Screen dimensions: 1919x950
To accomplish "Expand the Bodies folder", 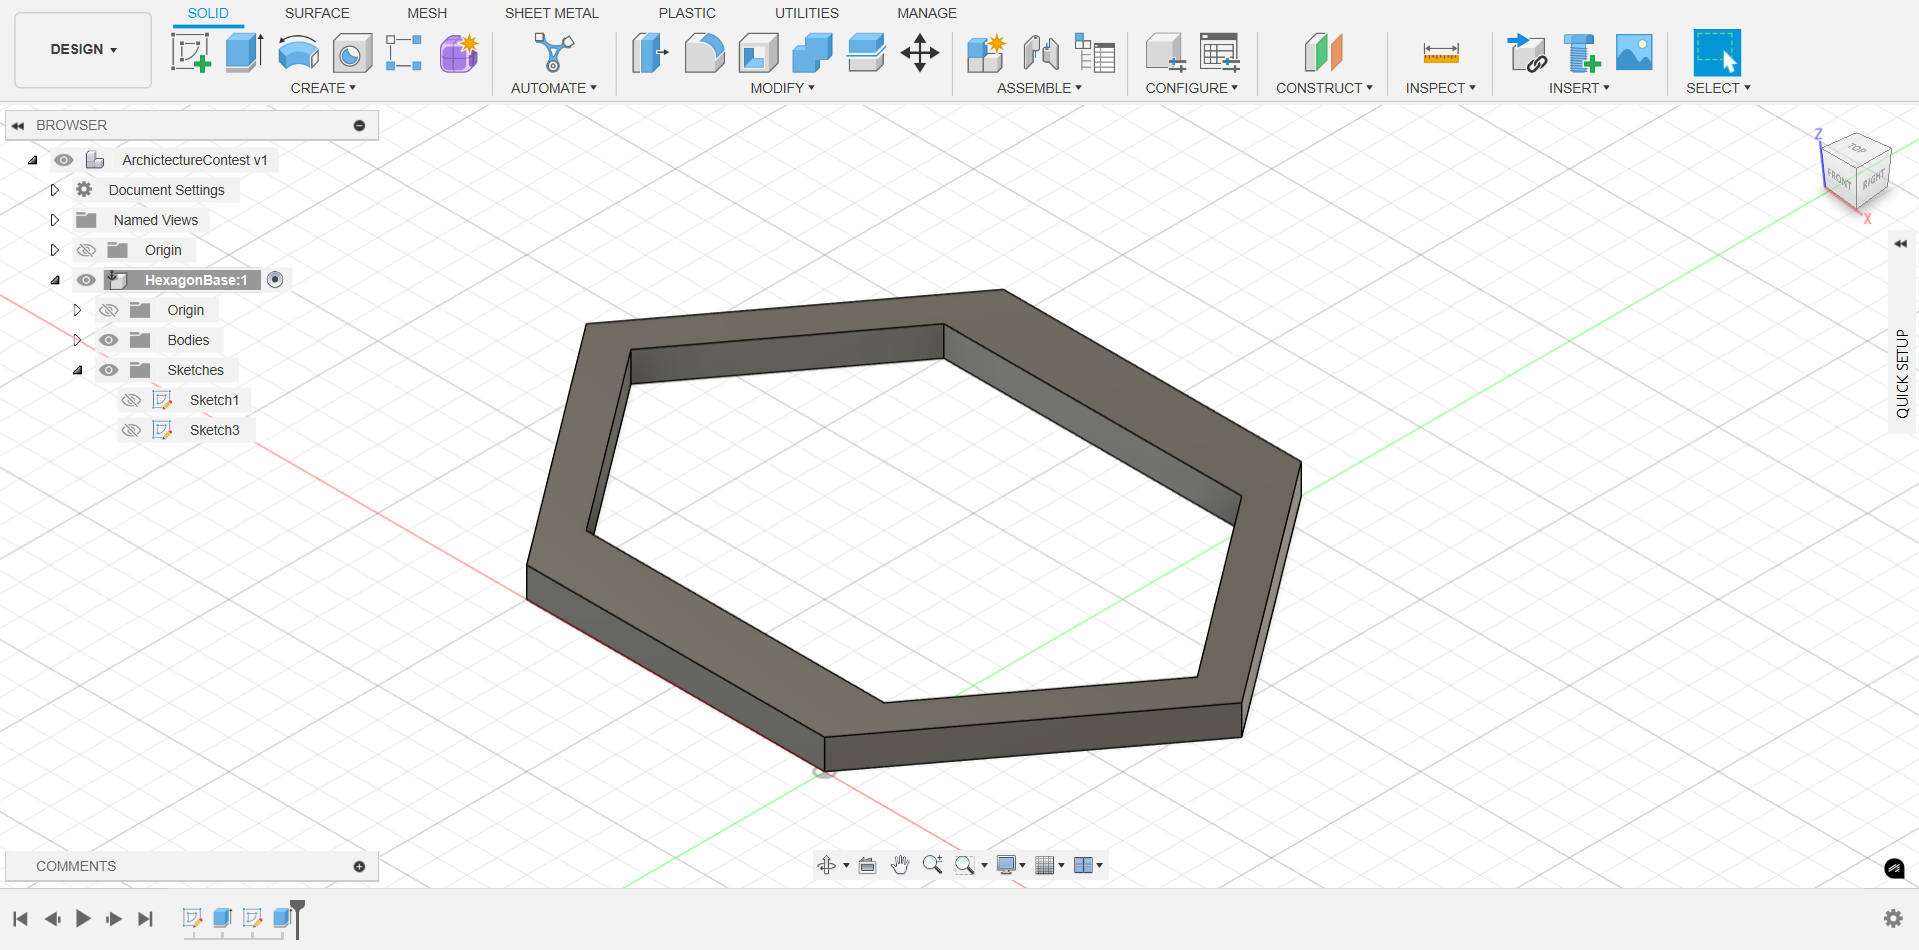I will pyautogui.click(x=77, y=340).
